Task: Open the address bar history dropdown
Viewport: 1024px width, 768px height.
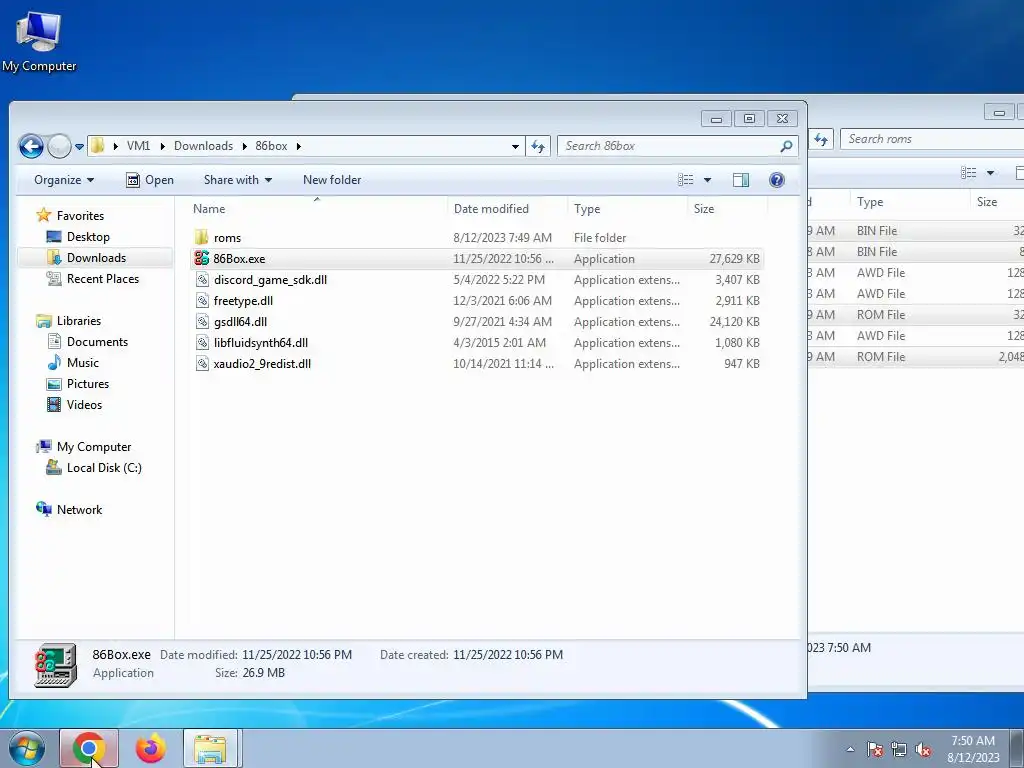Action: tap(515, 146)
